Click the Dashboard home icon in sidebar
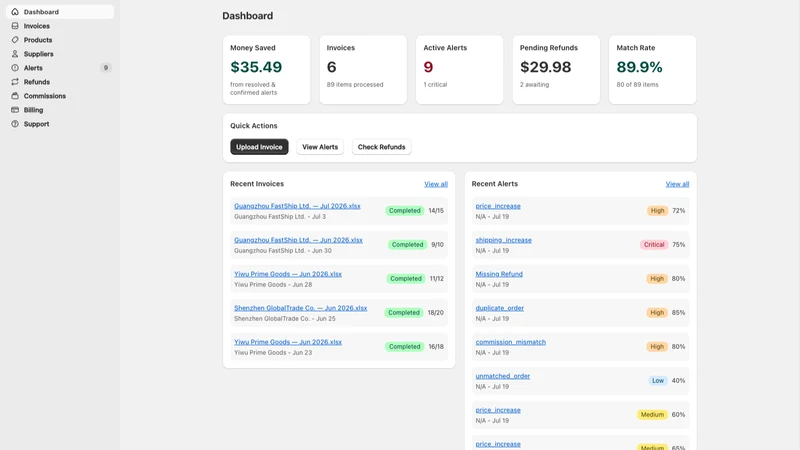Viewport: 800px width, 450px height. 15,12
